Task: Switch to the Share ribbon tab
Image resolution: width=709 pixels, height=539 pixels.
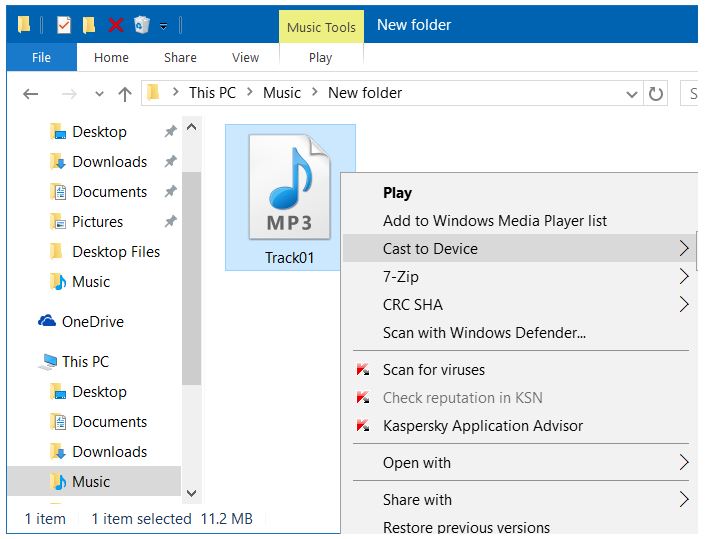Action: tap(180, 57)
